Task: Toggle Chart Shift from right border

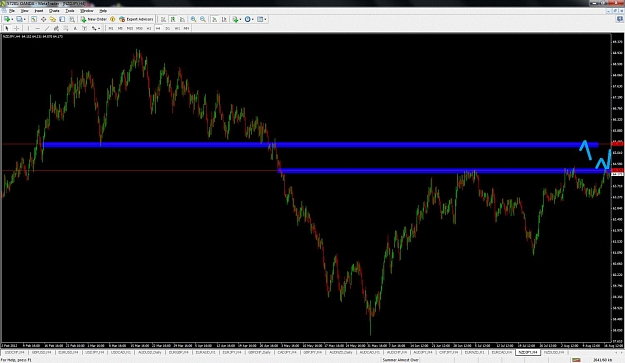Action: tap(224, 19)
